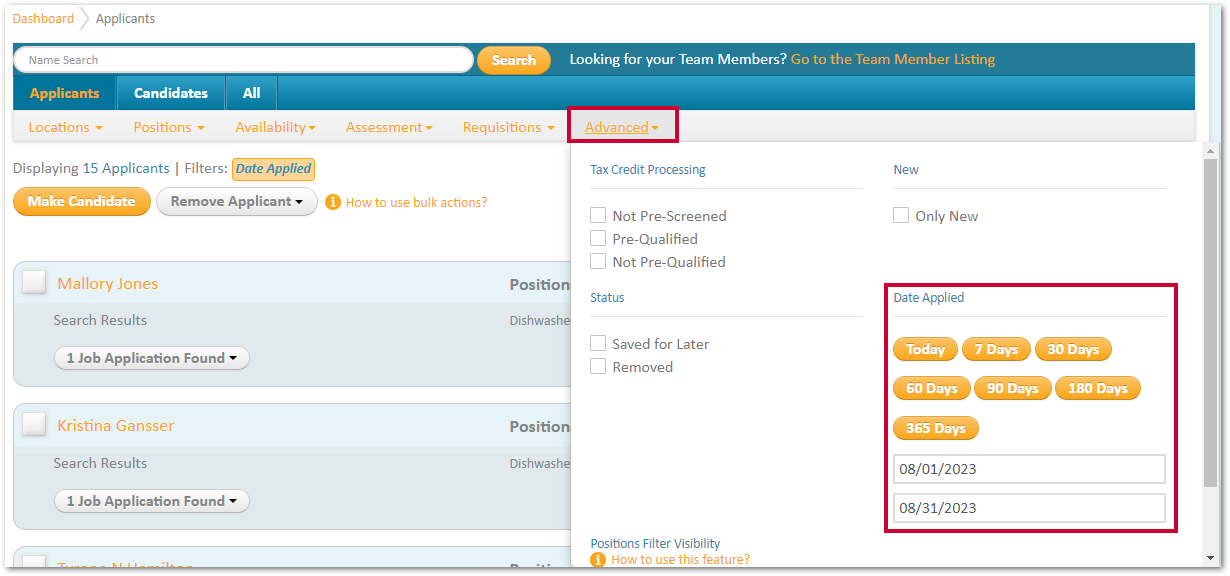Expand the Assessment filter menu
The height and width of the screenshot is (576, 1230).
tap(389, 127)
